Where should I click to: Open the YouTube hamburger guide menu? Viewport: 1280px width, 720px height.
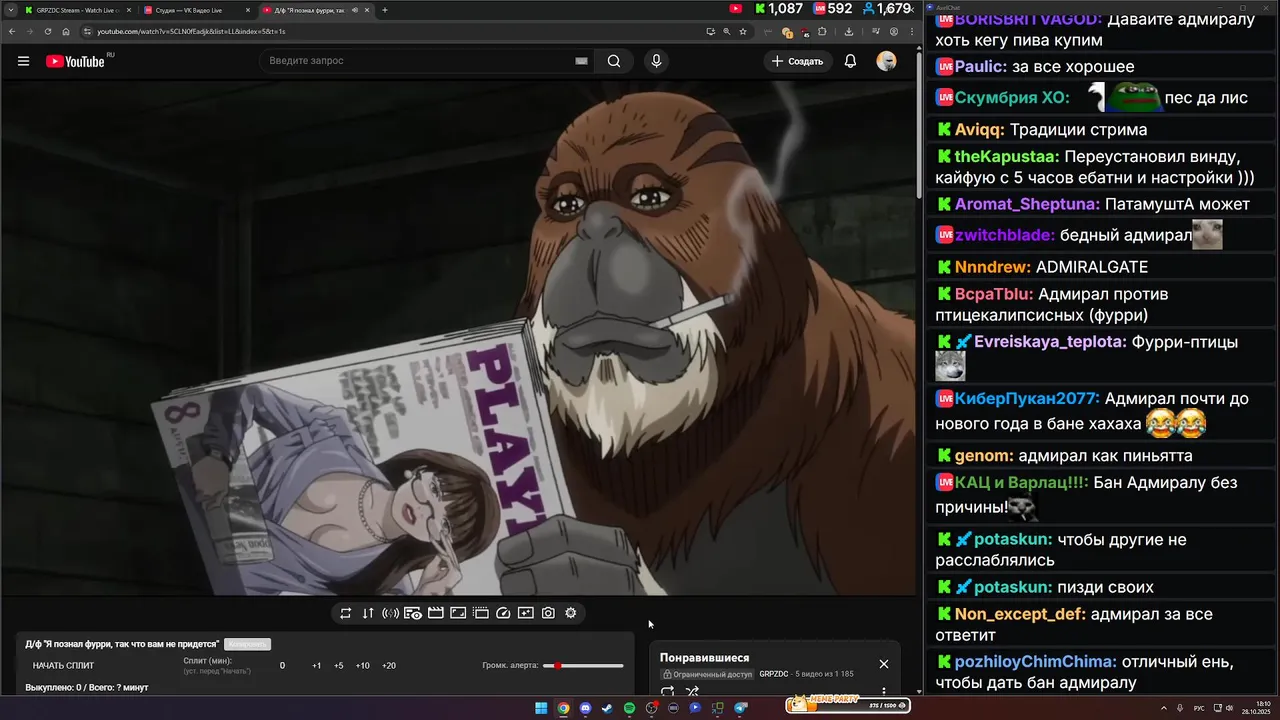pyautogui.click(x=23, y=61)
